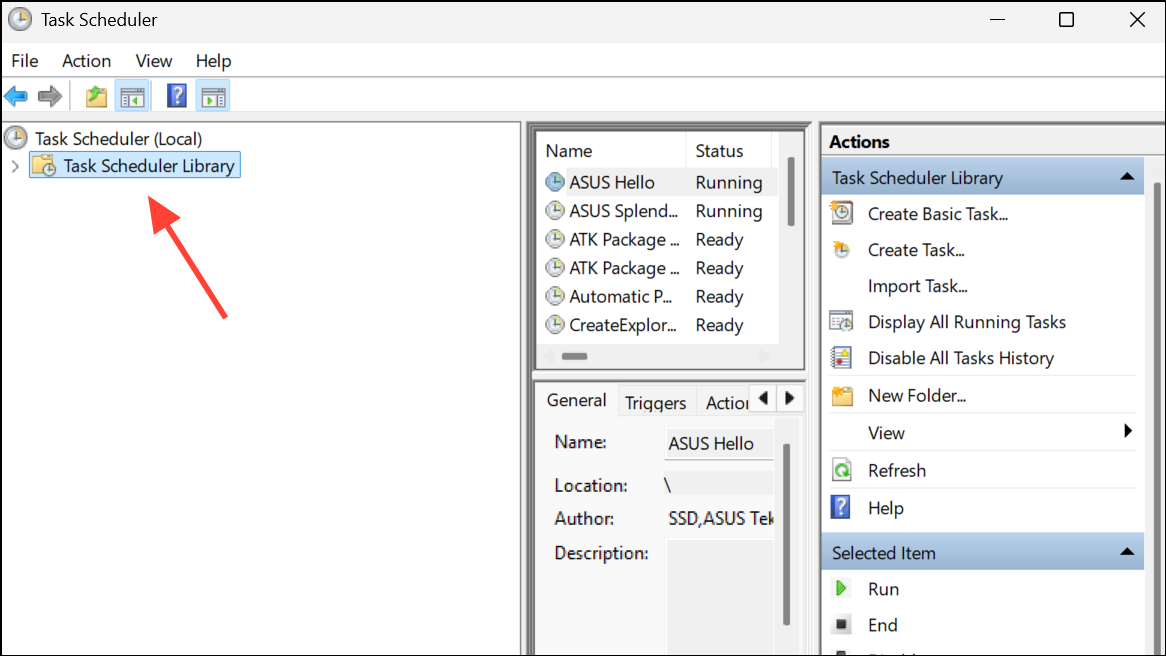Click the up-one-level folder toolbar icon
1166x656 pixels.
click(x=96, y=96)
